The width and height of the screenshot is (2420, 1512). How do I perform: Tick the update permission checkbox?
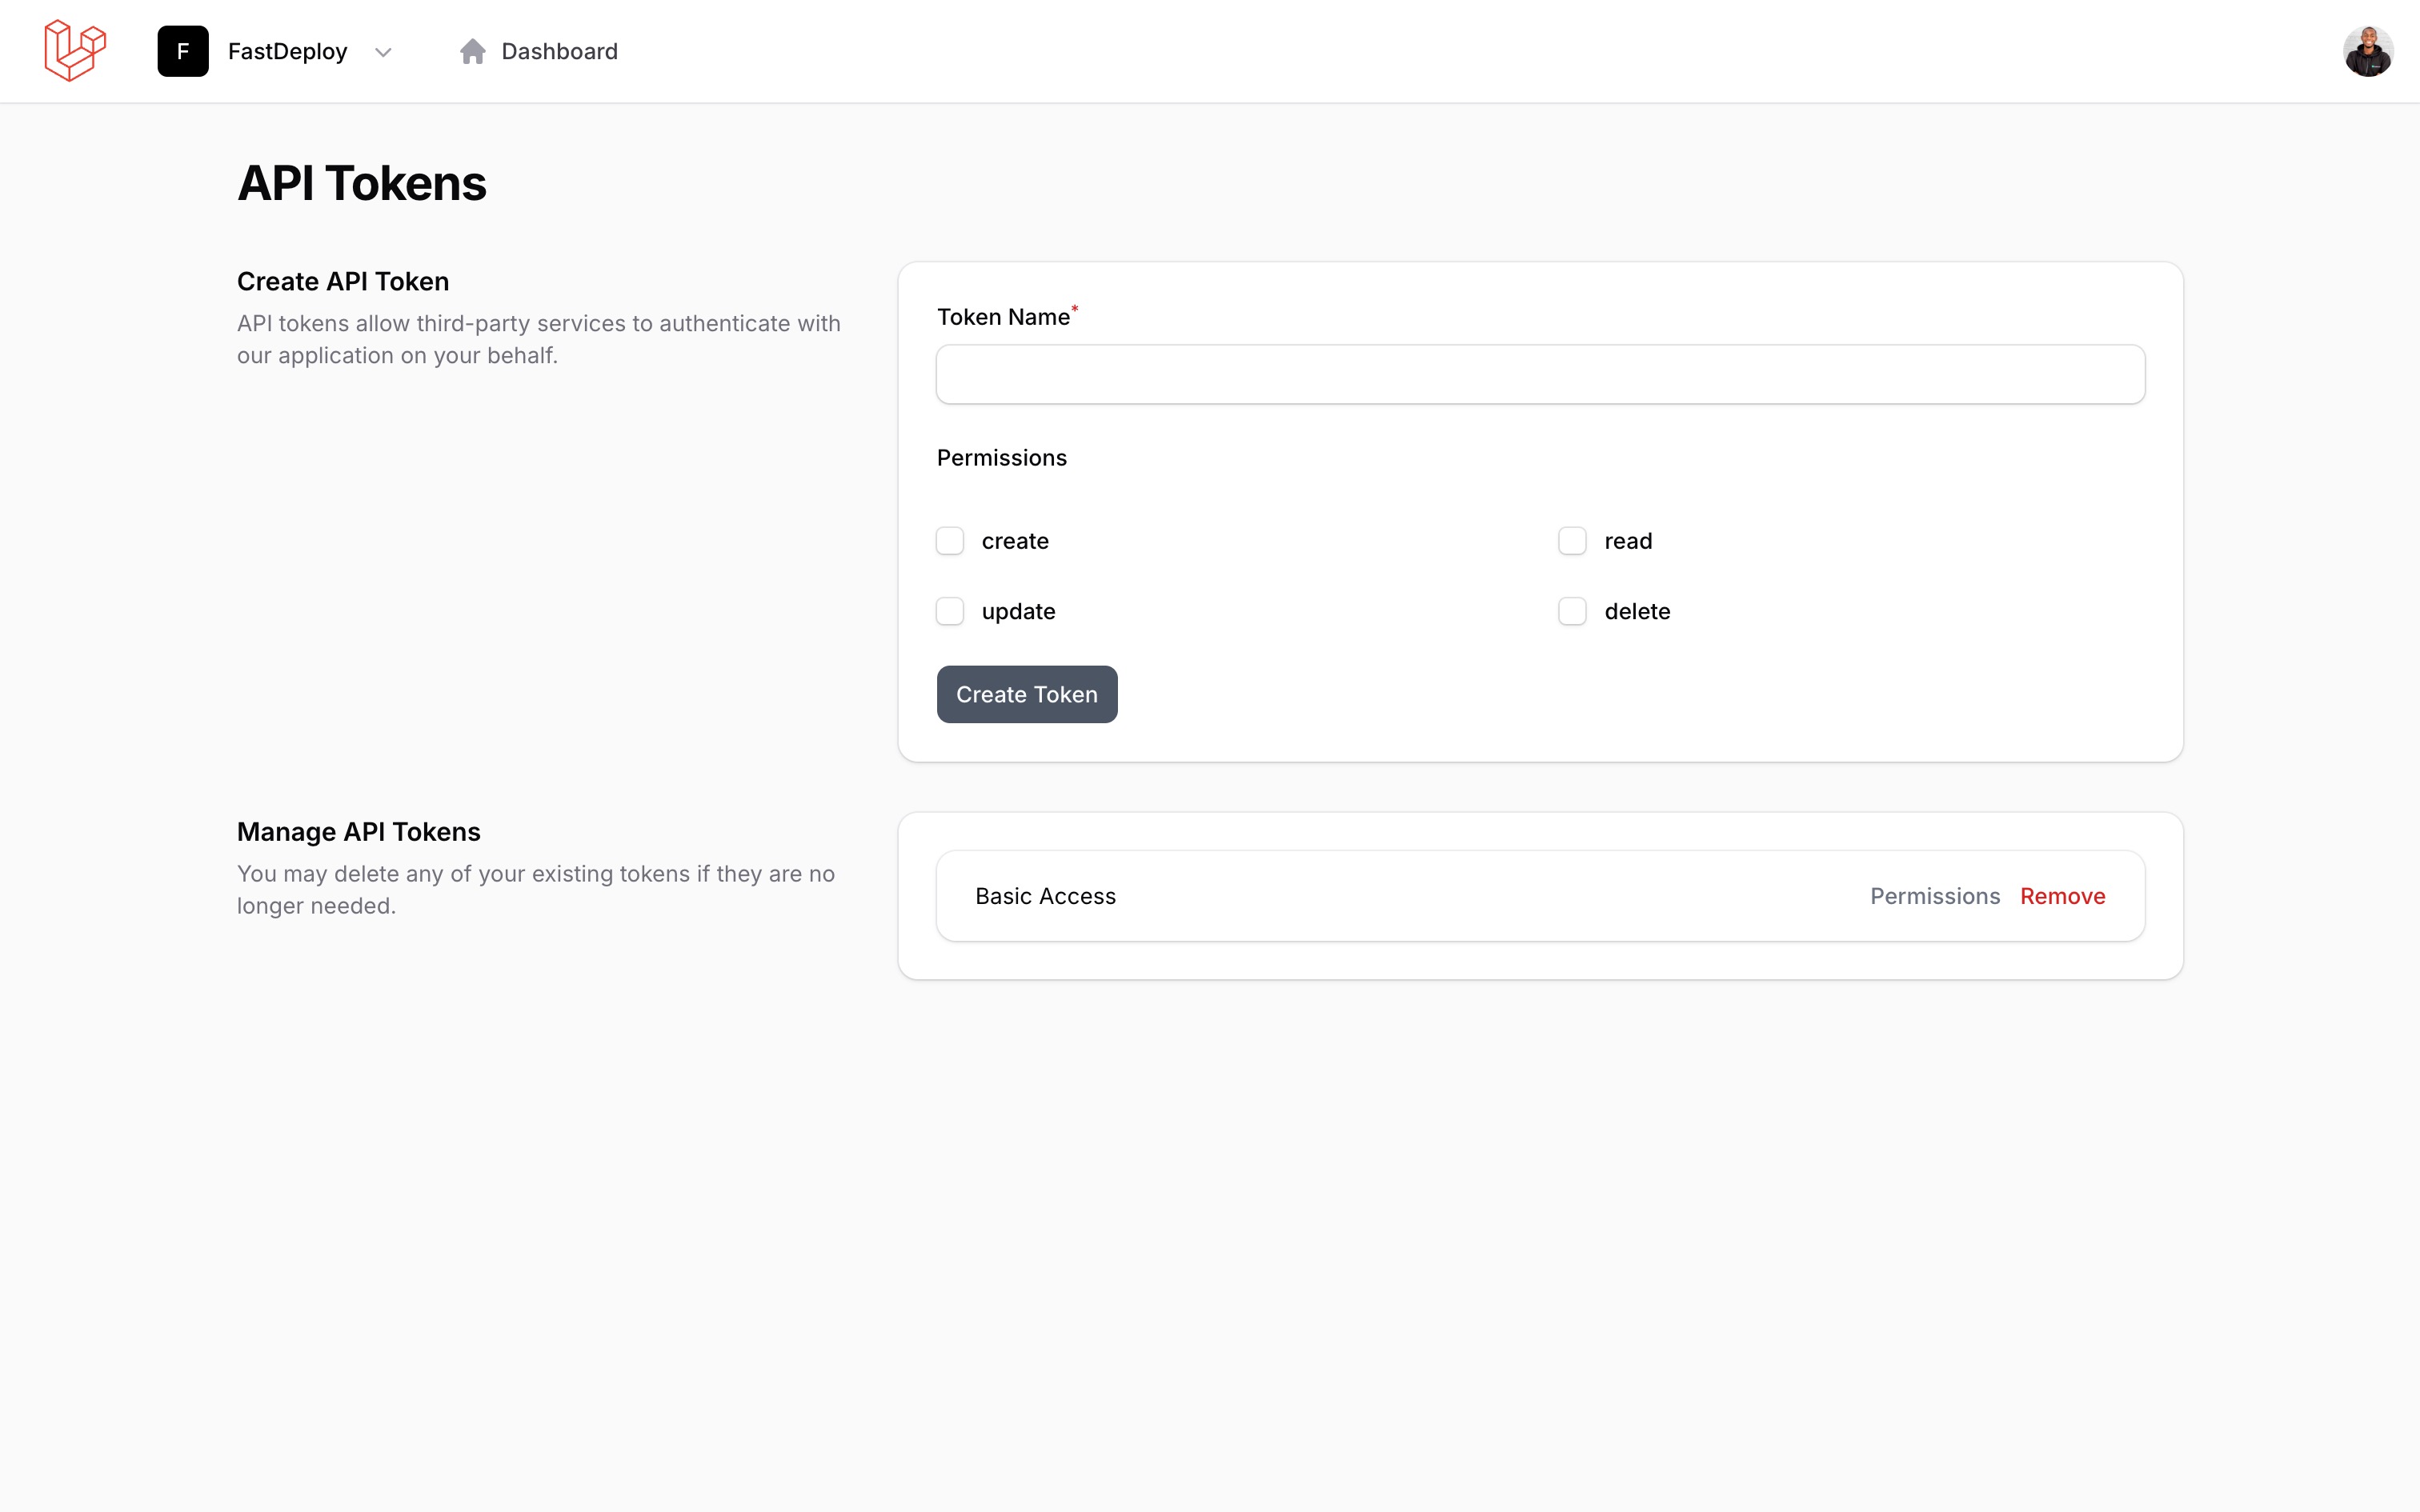(x=950, y=611)
